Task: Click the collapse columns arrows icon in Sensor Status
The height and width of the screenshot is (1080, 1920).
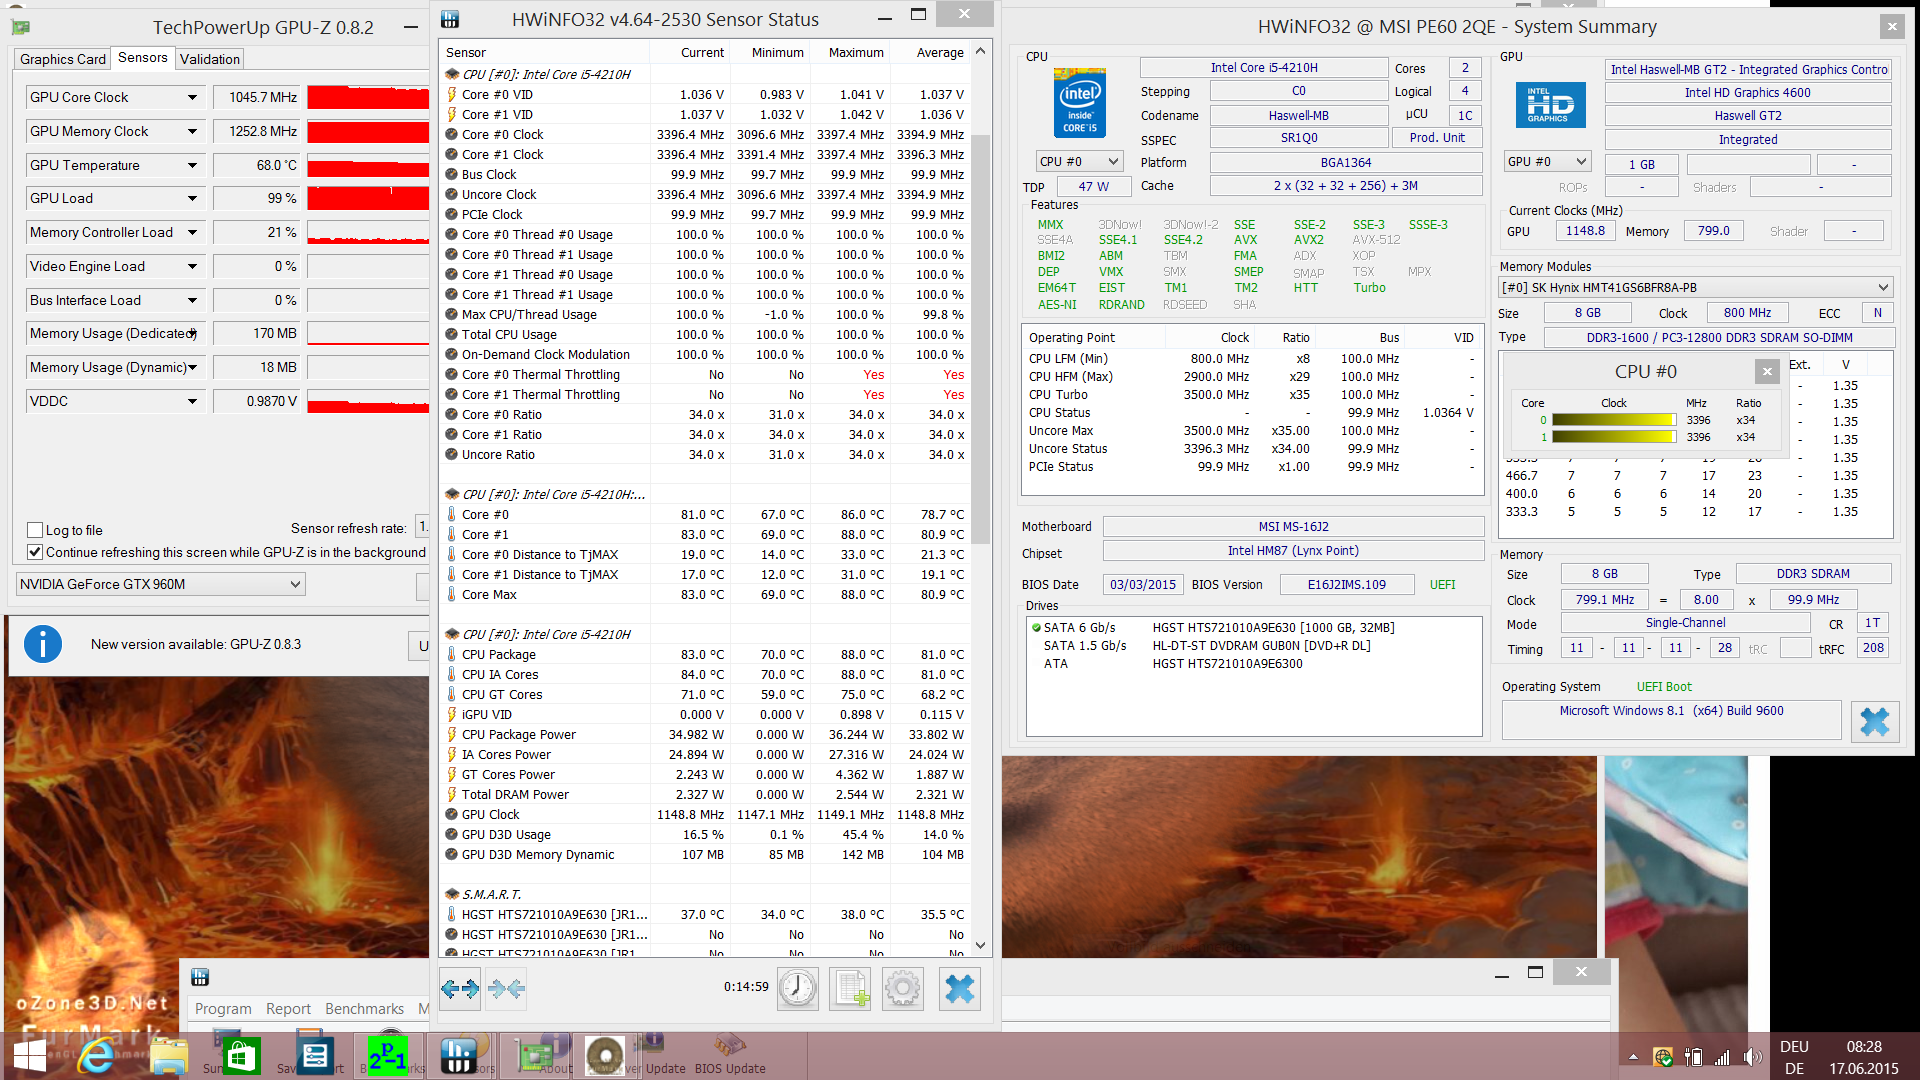Action: tap(506, 989)
